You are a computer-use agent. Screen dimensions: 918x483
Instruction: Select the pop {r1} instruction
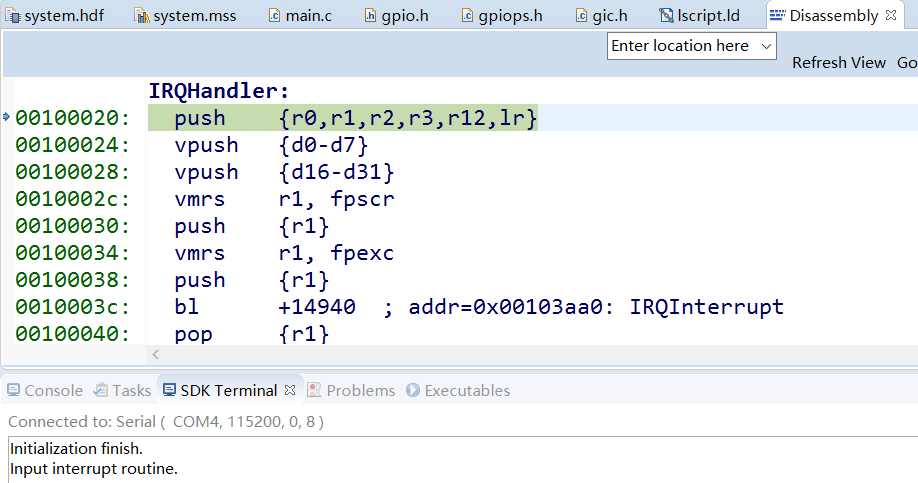[x=252, y=334]
